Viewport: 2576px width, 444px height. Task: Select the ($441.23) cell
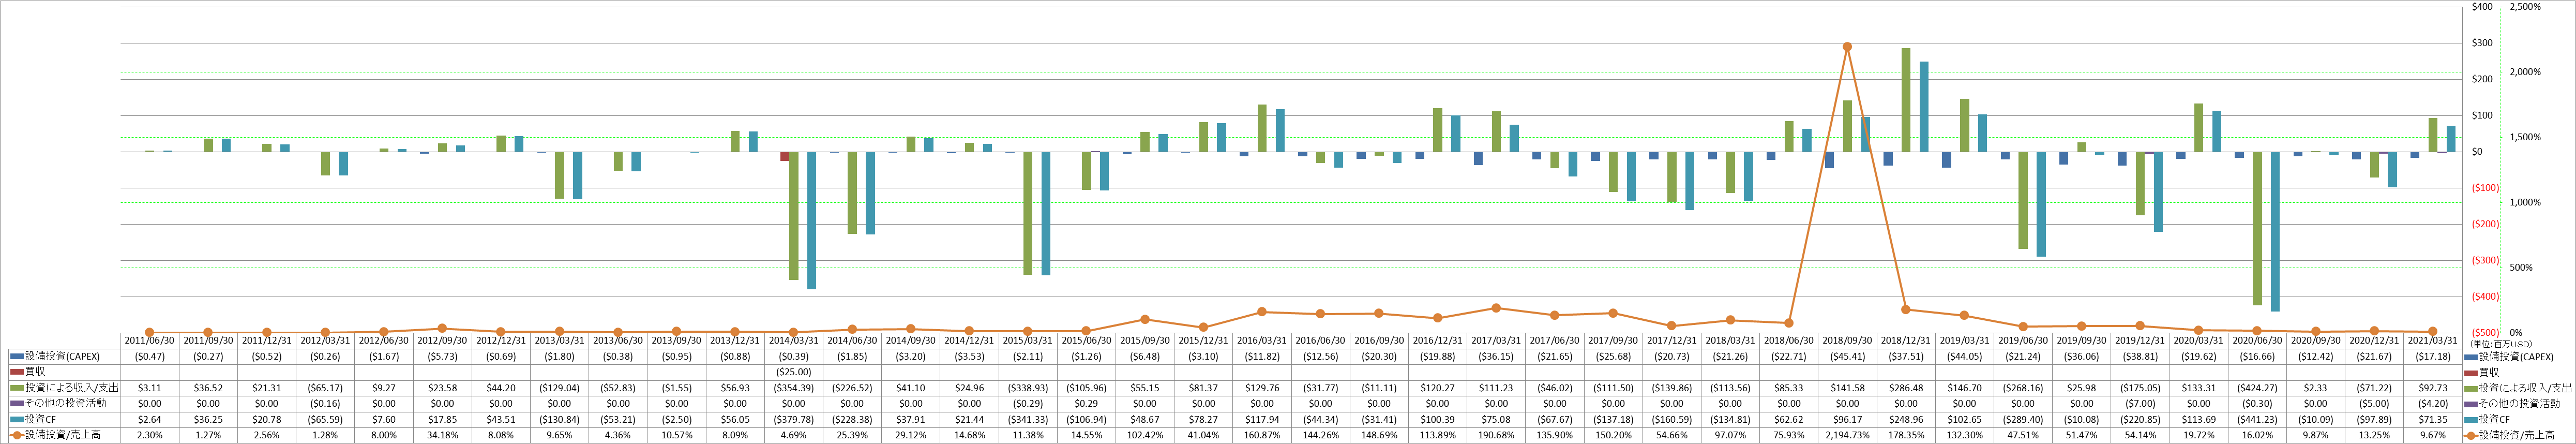(x=2257, y=420)
